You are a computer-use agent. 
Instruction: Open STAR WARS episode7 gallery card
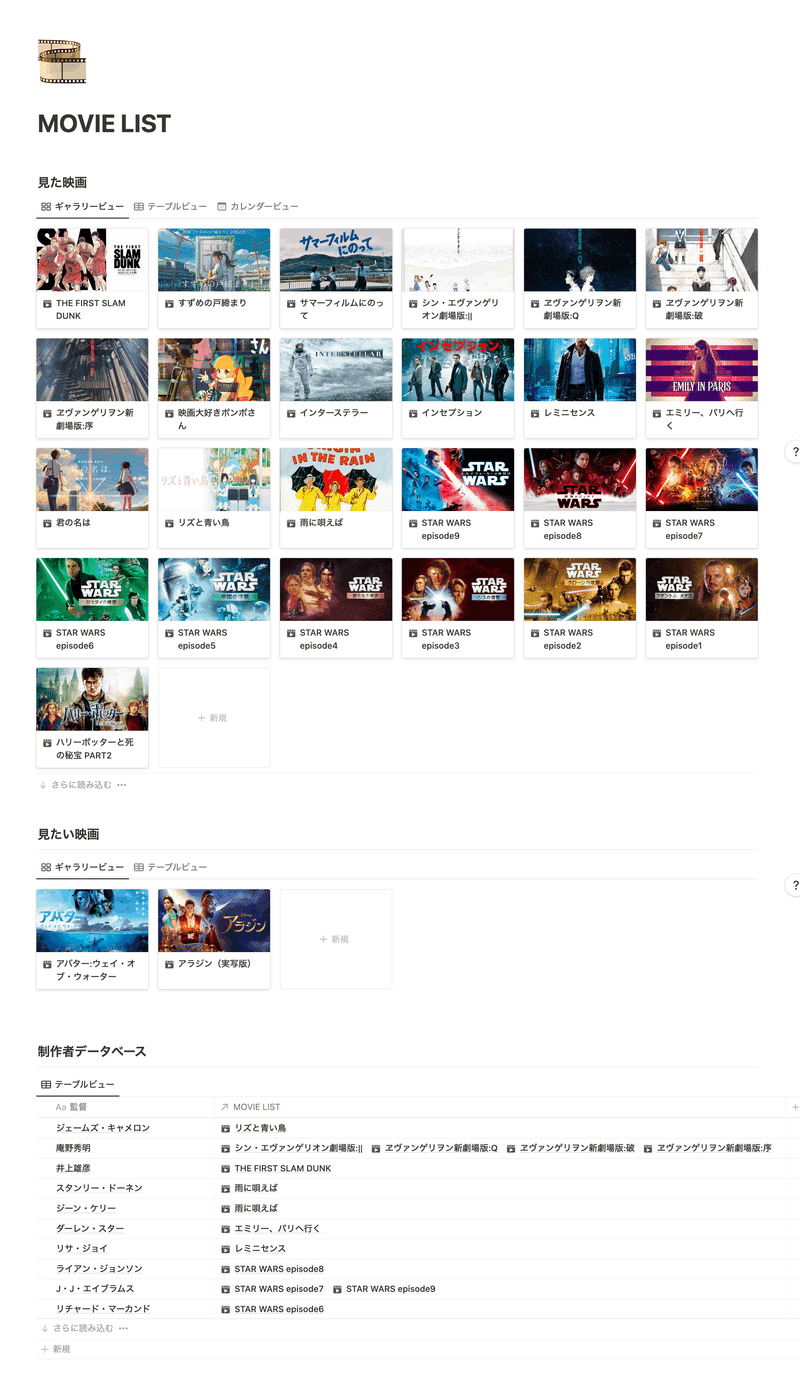(x=702, y=498)
